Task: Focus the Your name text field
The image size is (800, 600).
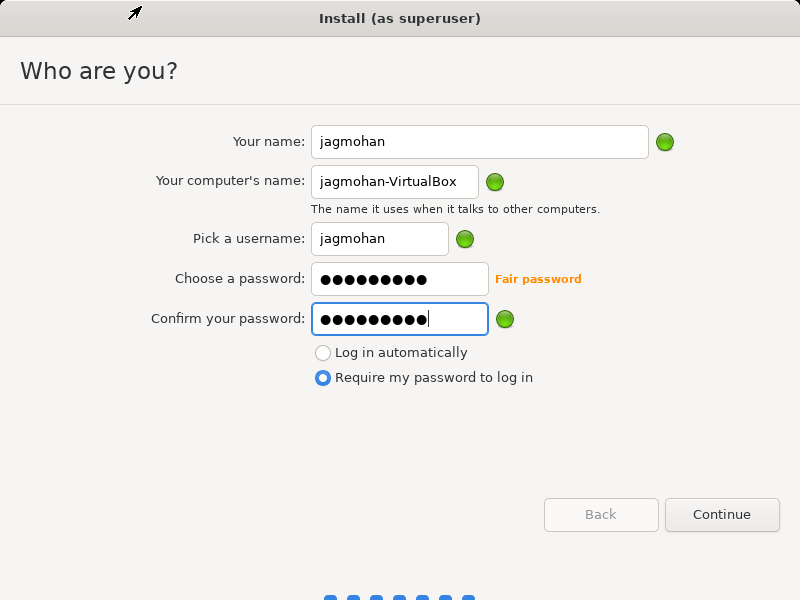Action: tap(480, 142)
